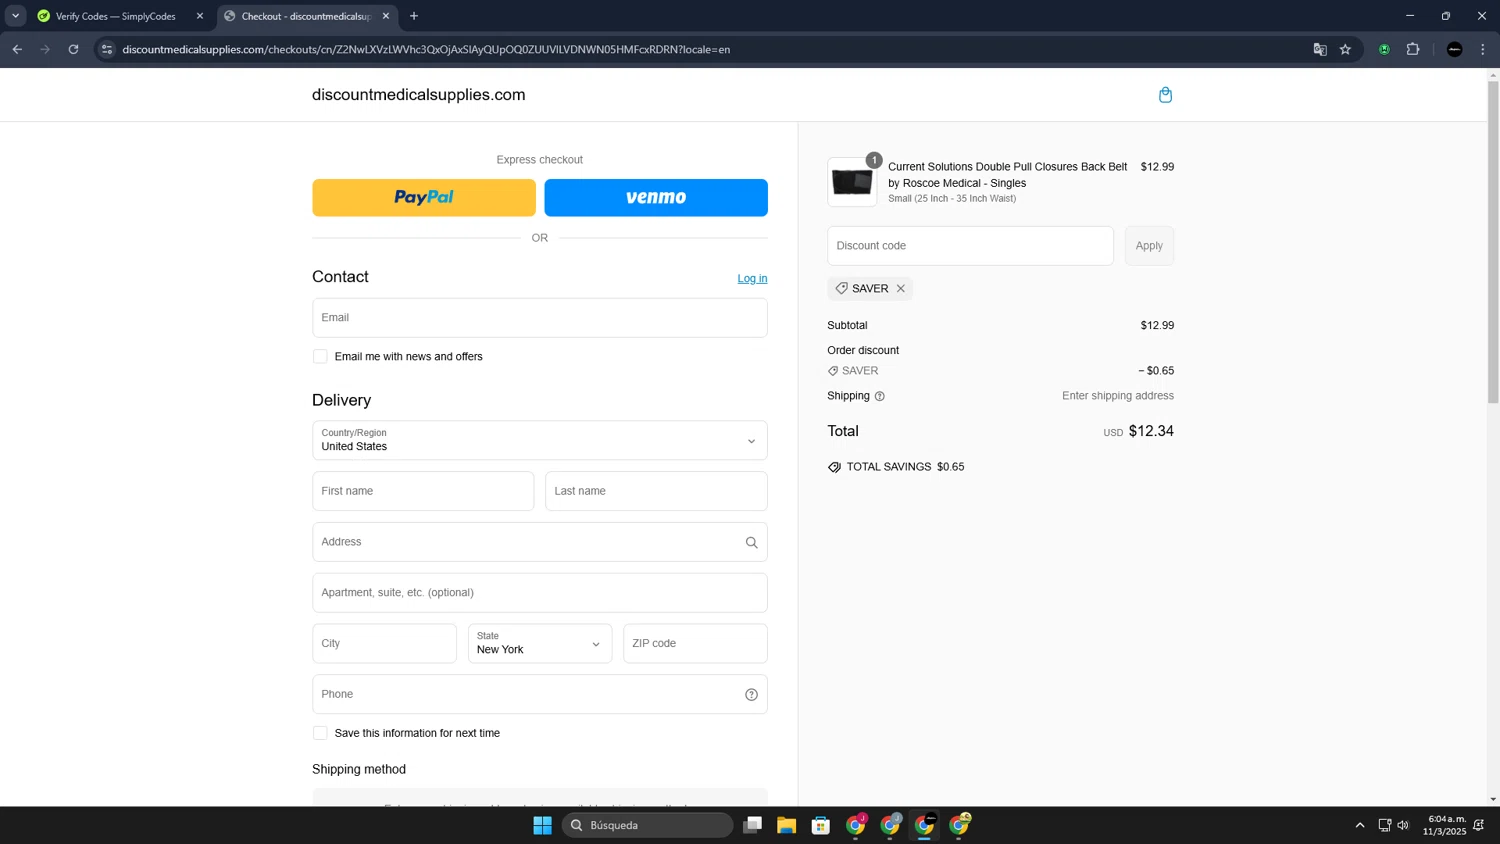Click the Log in link
The image size is (1500, 844).
click(752, 279)
